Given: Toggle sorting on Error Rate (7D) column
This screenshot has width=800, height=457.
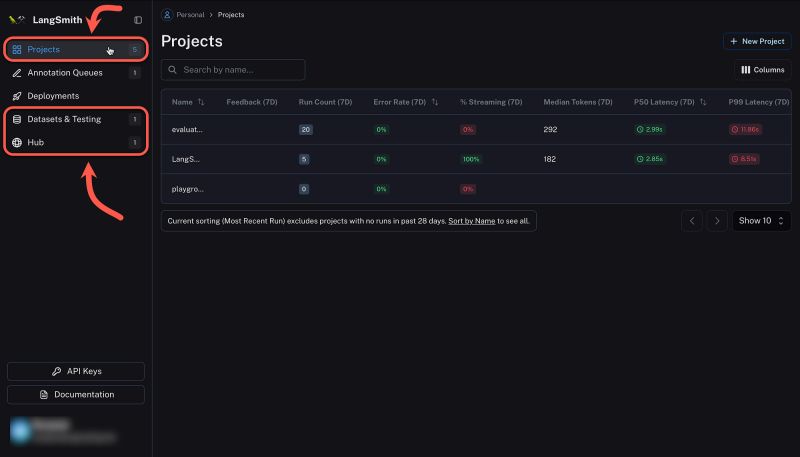Looking at the screenshot, I should 435,102.
